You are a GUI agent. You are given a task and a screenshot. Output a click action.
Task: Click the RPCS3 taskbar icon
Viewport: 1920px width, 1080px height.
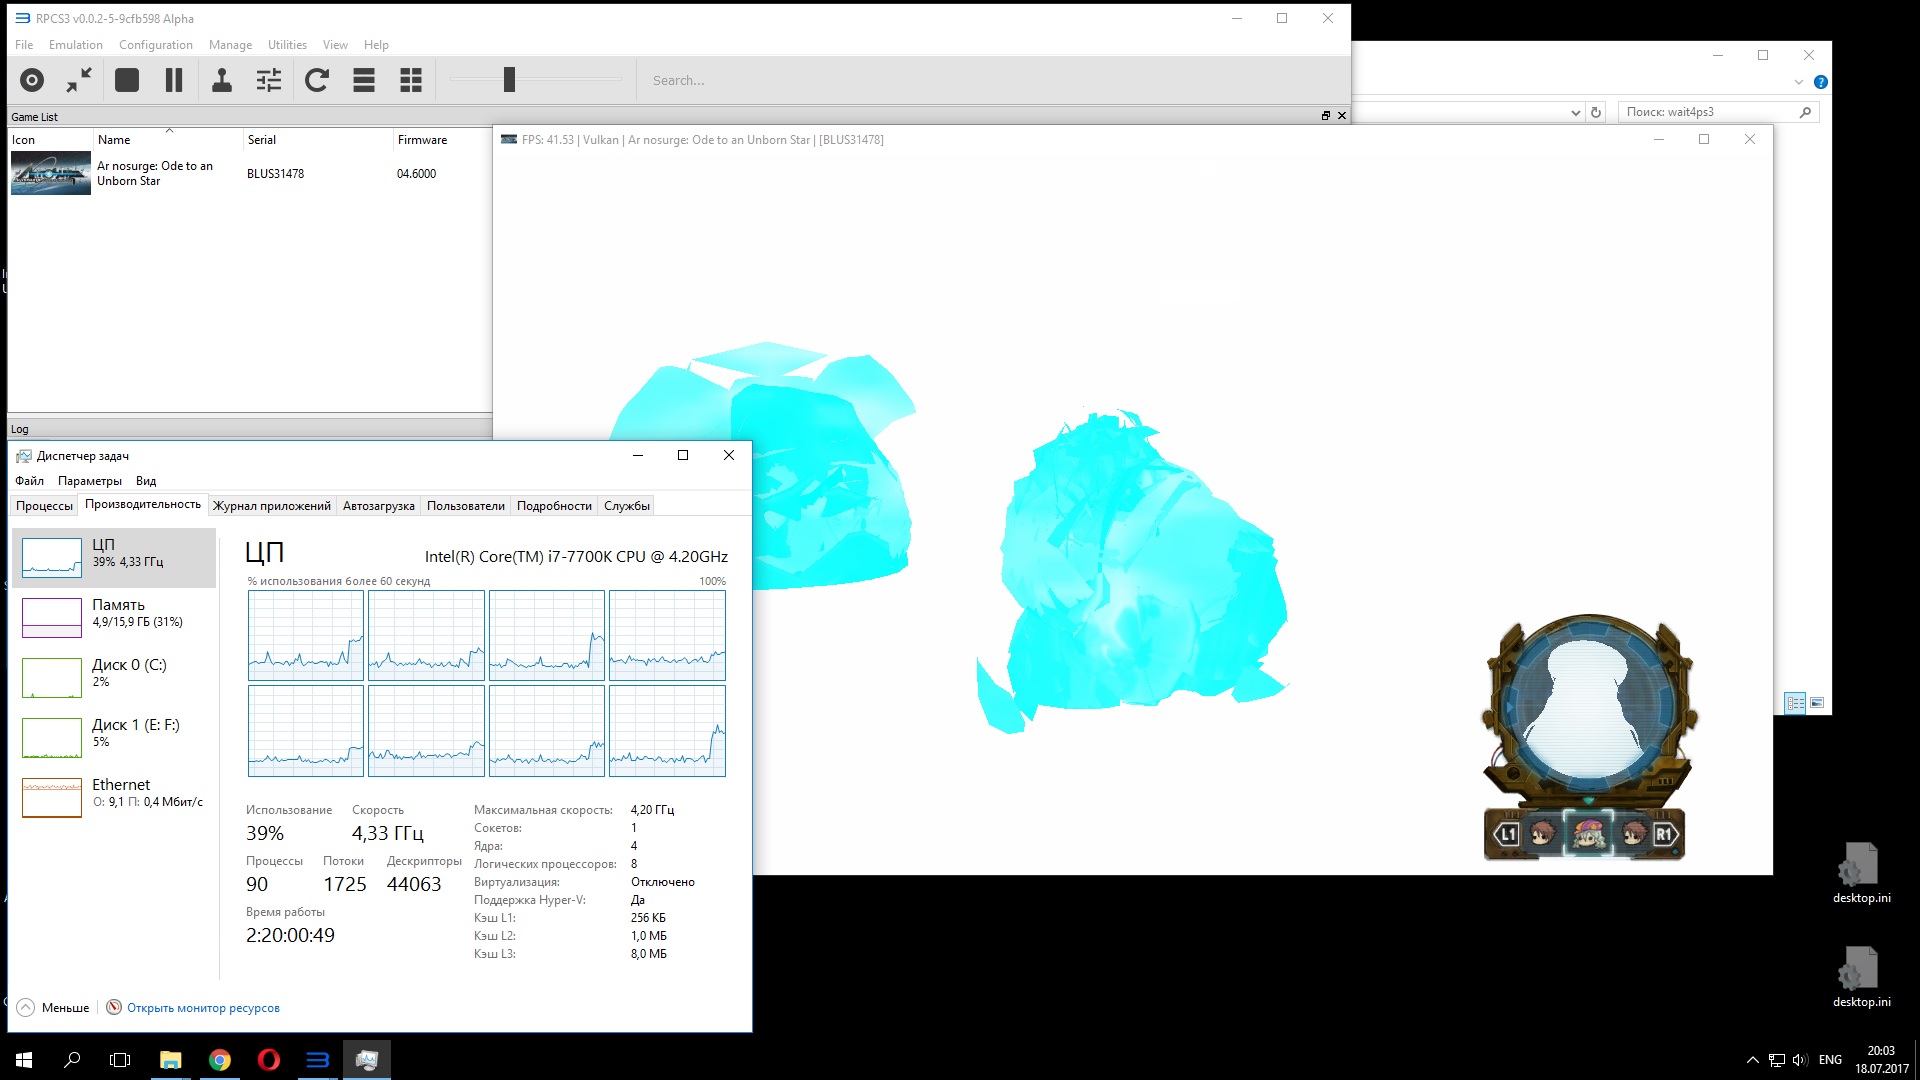point(317,1060)
